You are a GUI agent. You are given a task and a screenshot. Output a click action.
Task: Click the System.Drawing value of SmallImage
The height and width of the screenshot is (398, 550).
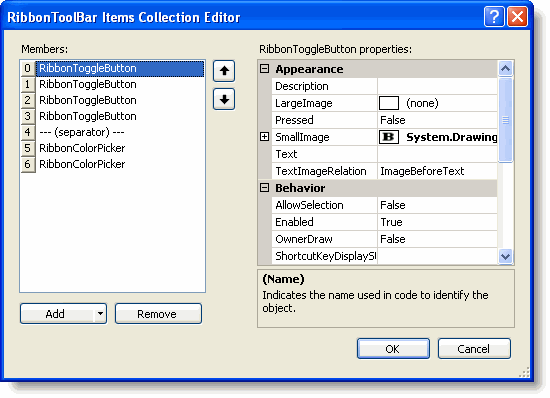coord(451,137)
